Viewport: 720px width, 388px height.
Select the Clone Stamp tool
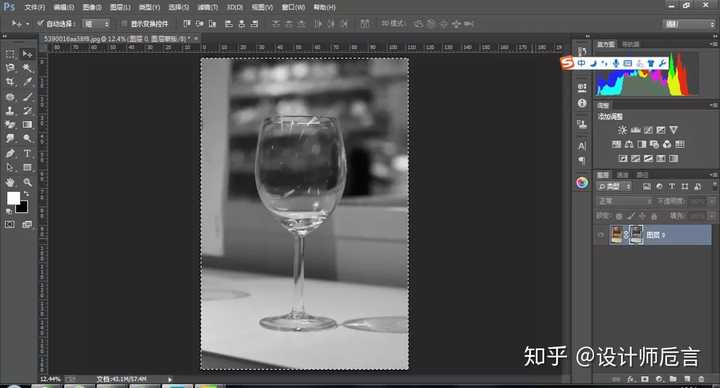(x=10, y=111)
